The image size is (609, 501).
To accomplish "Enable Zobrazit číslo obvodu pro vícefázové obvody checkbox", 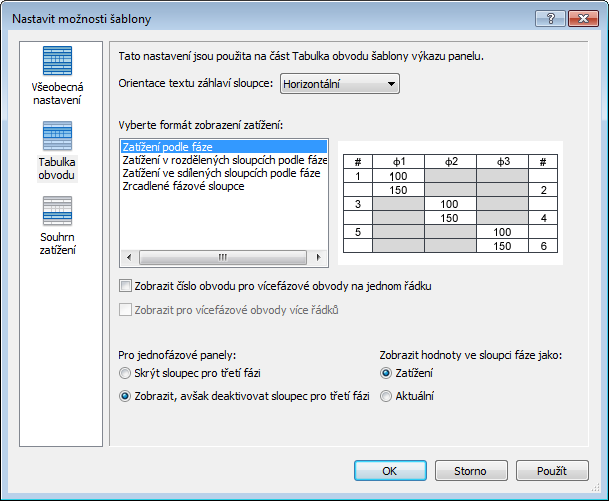I will click(125, 286).
